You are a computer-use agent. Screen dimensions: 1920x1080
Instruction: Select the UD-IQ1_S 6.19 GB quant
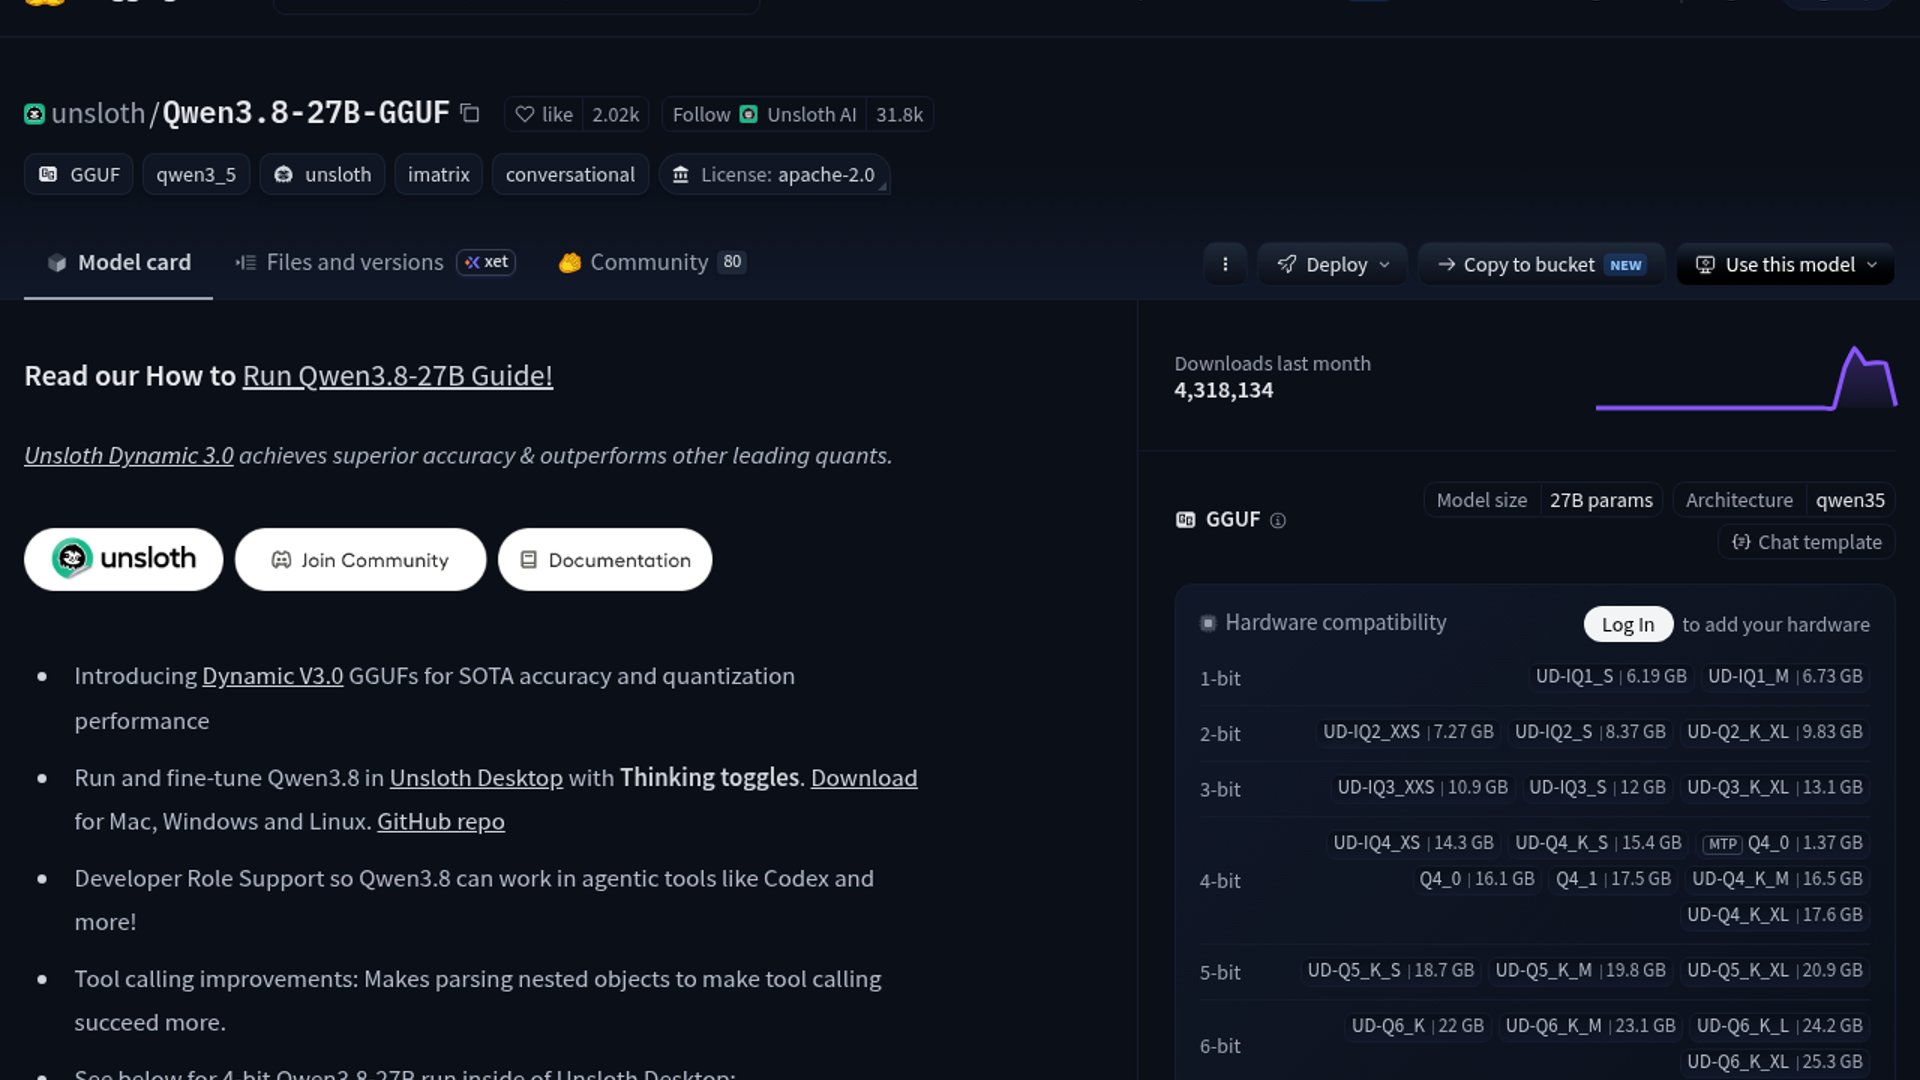point(1611,677)
